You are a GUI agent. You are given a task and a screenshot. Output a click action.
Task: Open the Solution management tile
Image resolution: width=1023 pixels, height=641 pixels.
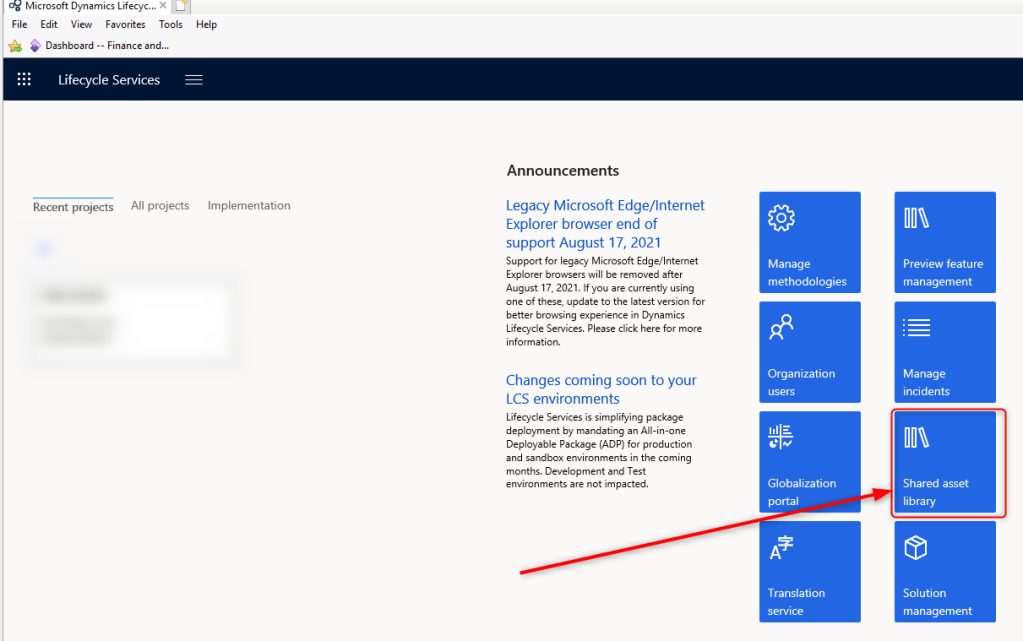click(x=944, y=571)
